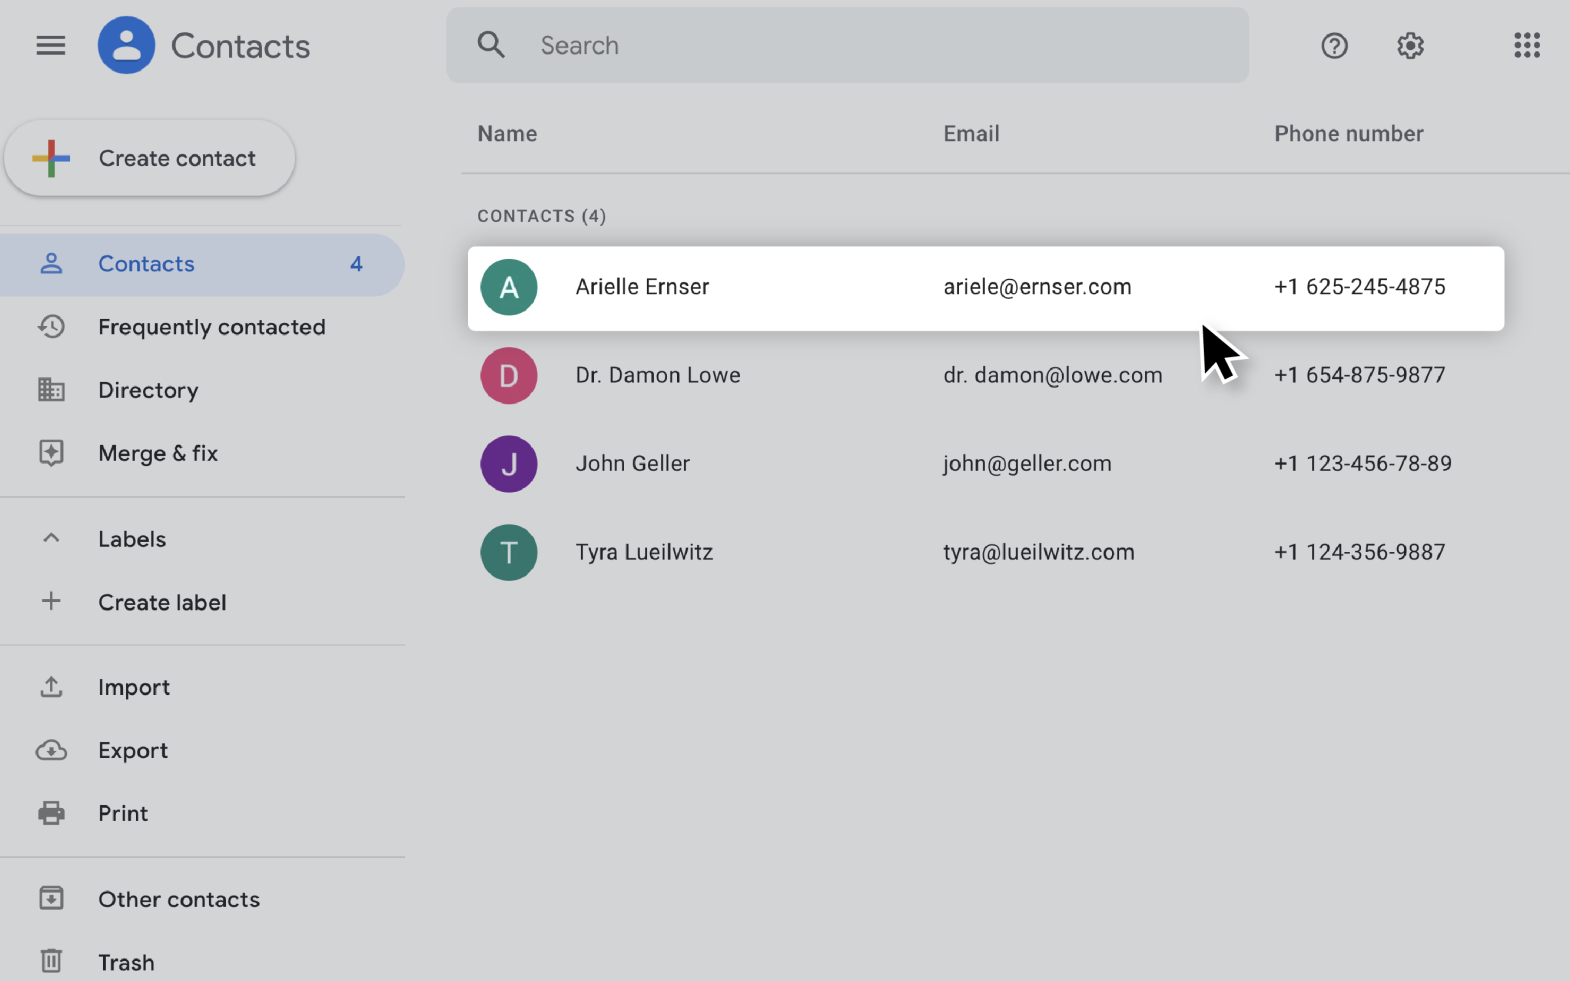1570x981 pixels.
Task: Open Settings gear icon
Action: point(1410,46)
